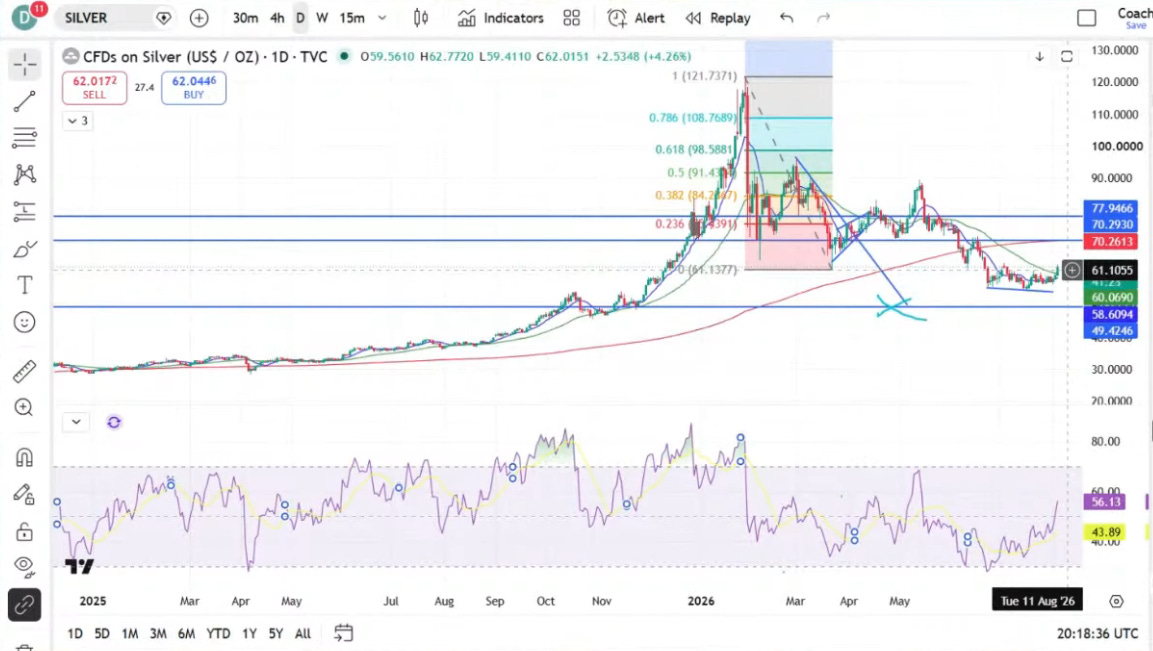1153x651 pixels.
Task: Click the plus button at crosshair price
Action: pos(1072,270)
